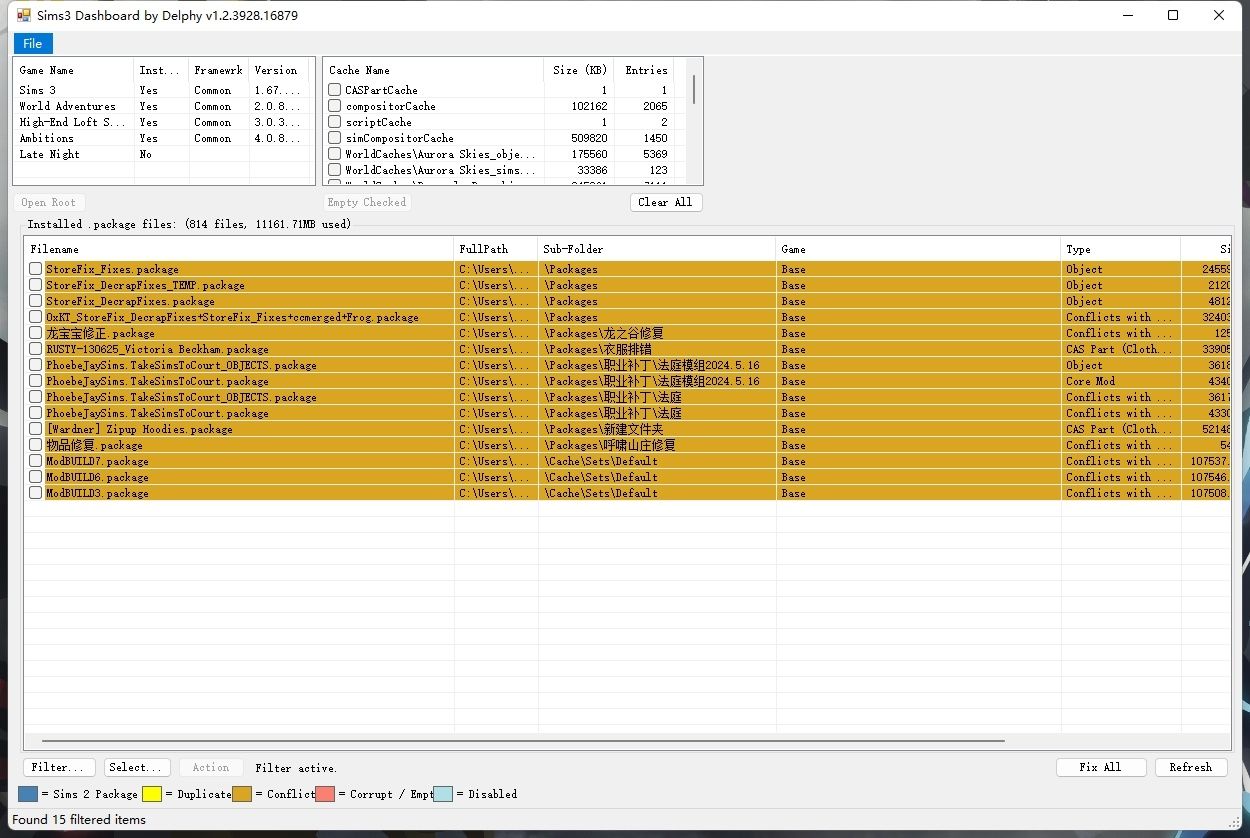Click the \Packages\新建文件夹 sub-folder cell
The height and width of the screenshot is (838, 1250).
[657, 429]
